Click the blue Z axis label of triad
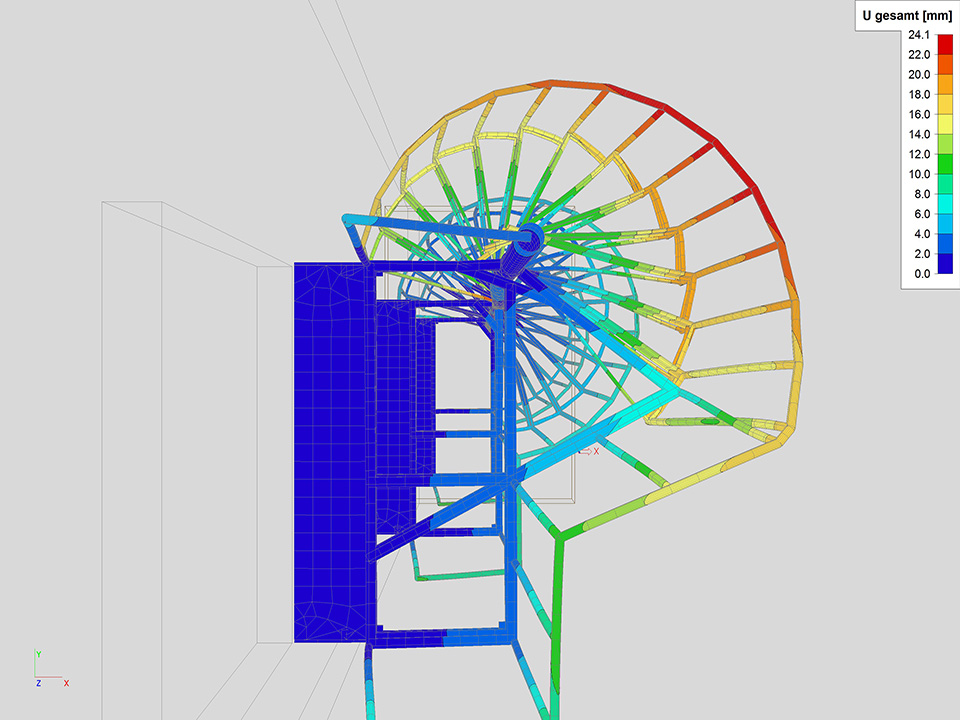The height and width of the screenshot is (720, 960). pyautogui.click(x=37, y=683)
